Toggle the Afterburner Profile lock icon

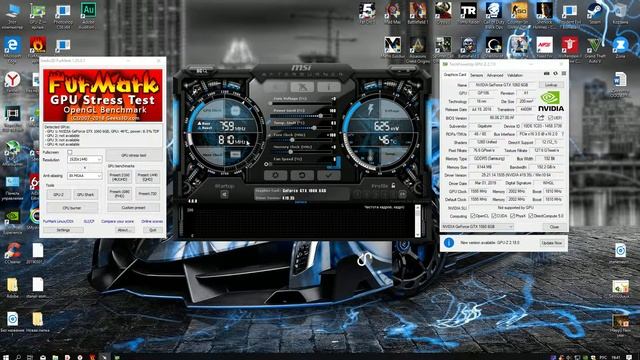click(393, 186)
